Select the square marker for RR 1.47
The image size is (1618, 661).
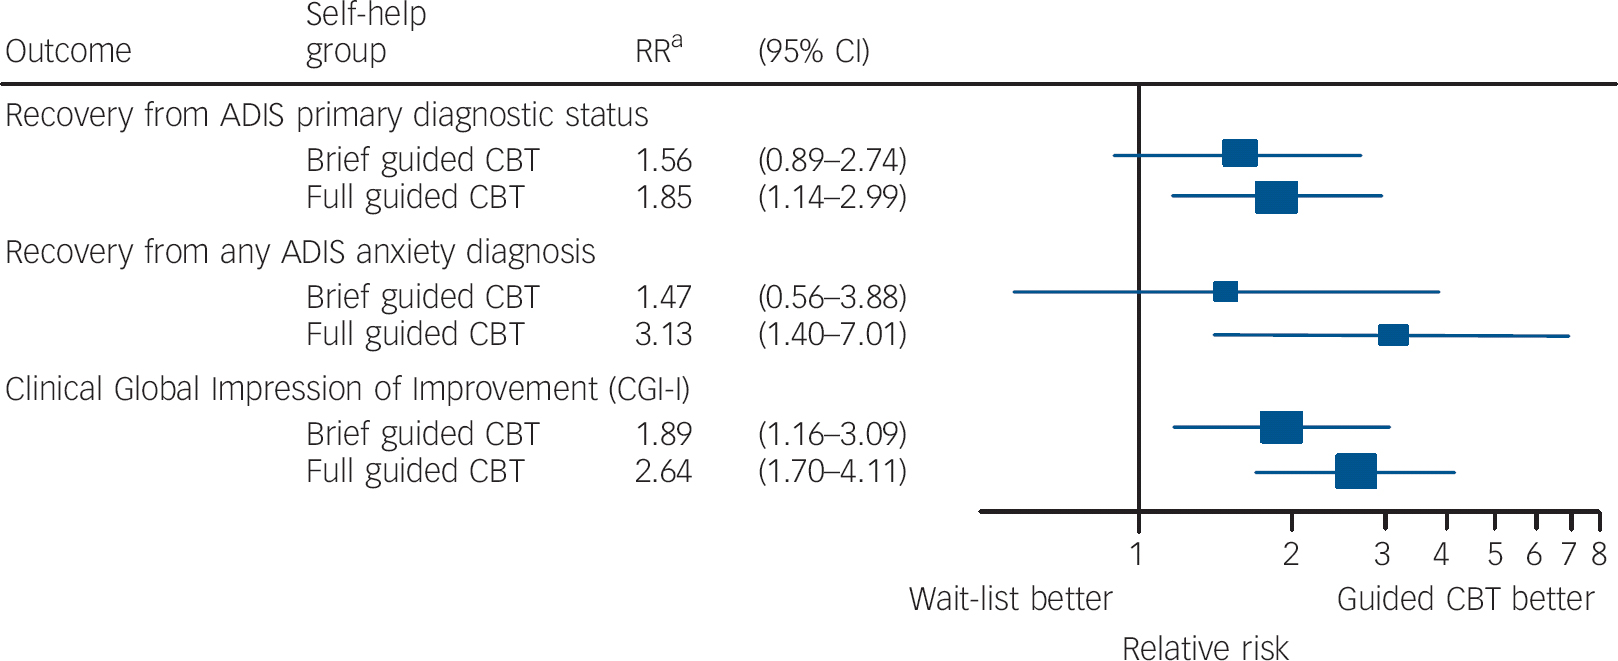pos(1225,292)
